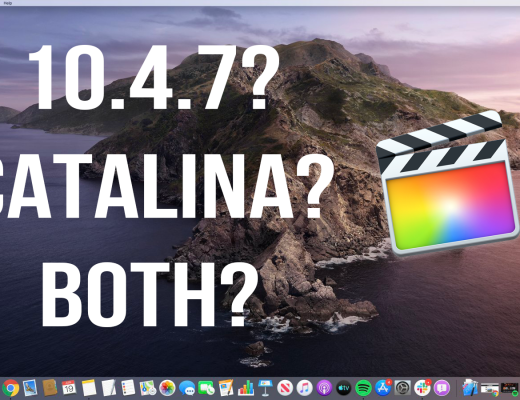Open Messages from the dock

coord(187,388)
